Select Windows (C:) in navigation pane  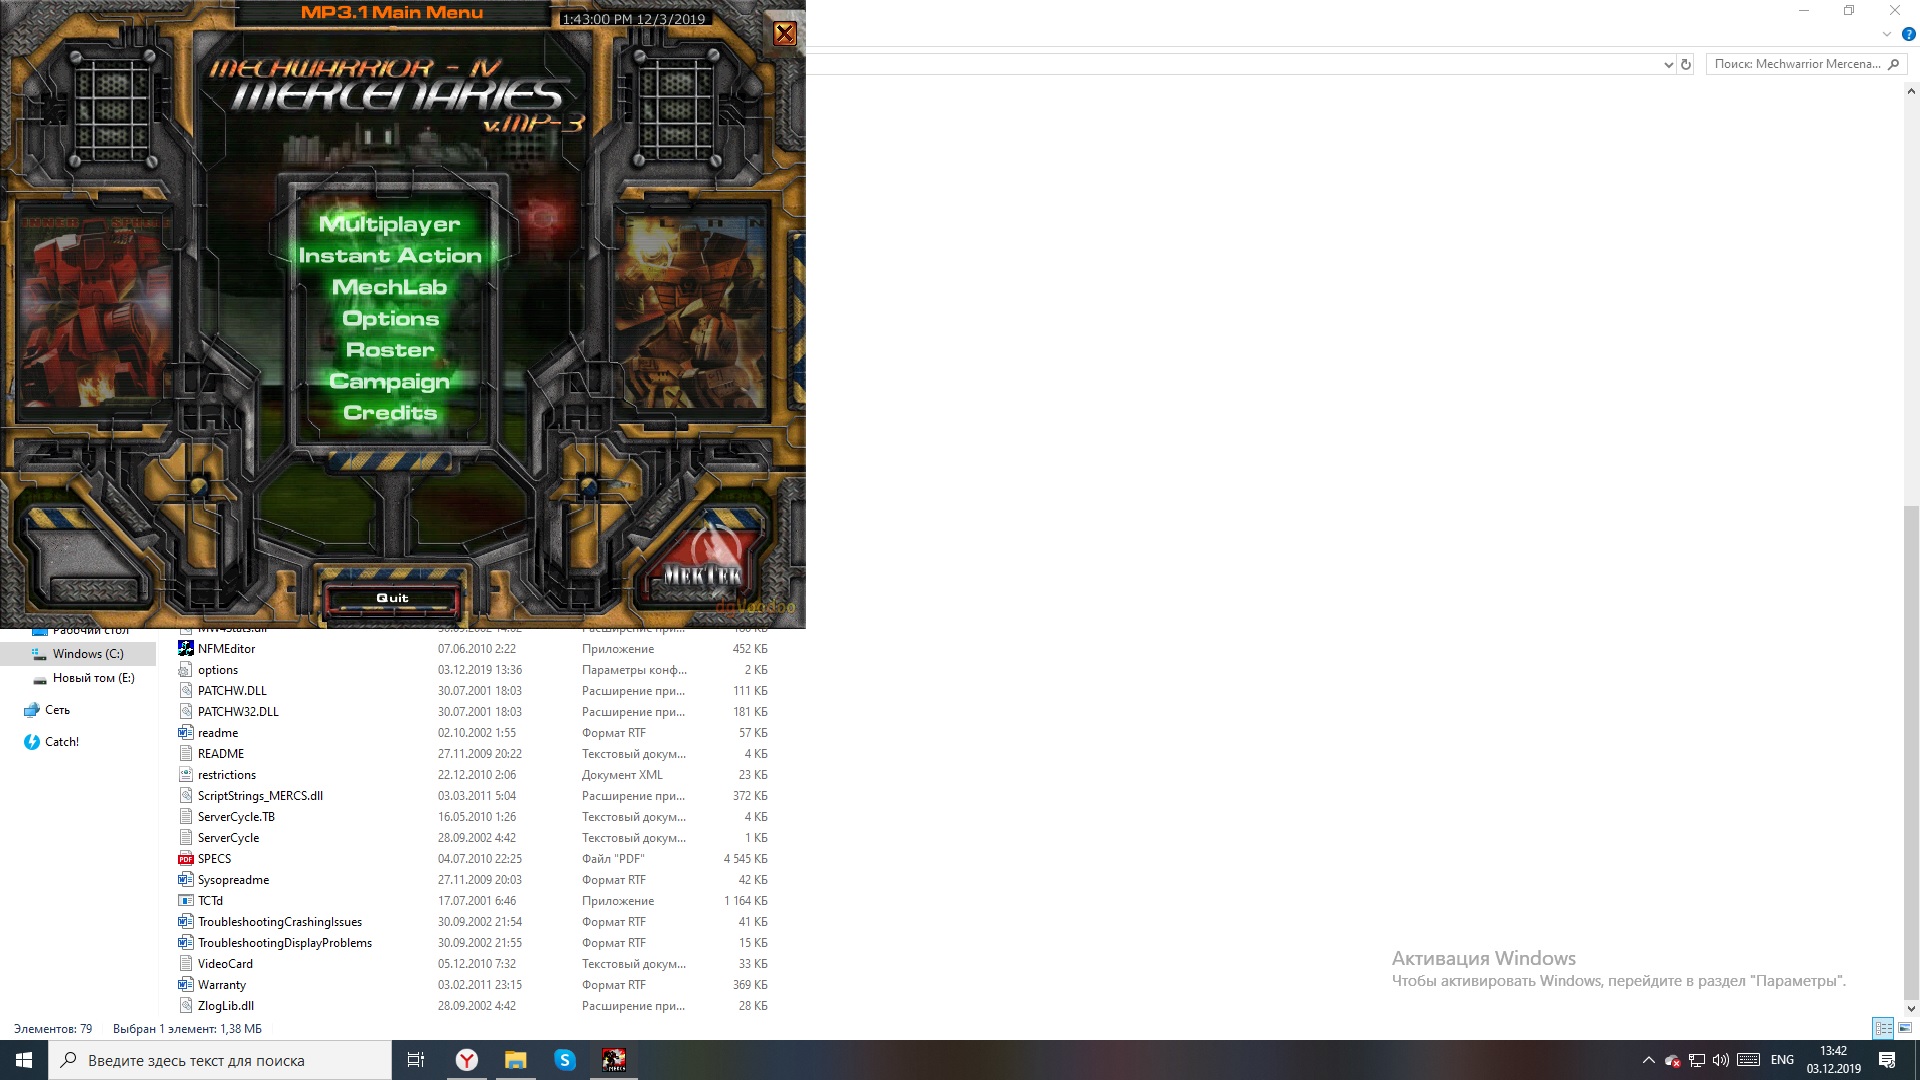pyautogui.click(x=88, y=654)
